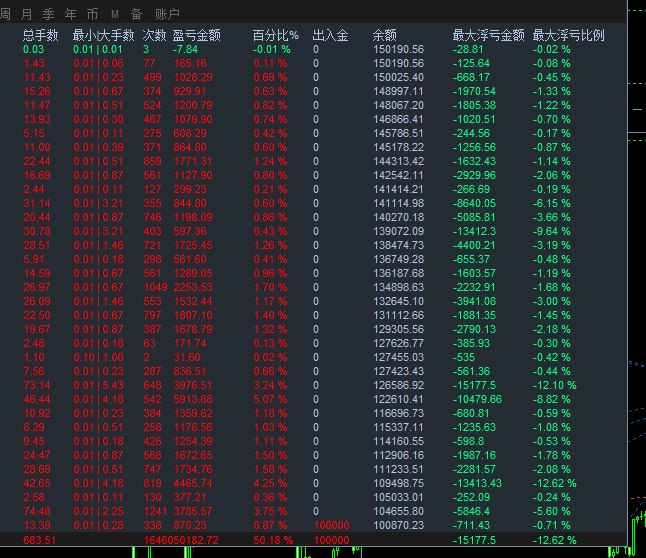
Task: Select profit amount 5913.68
Action: 193,400
